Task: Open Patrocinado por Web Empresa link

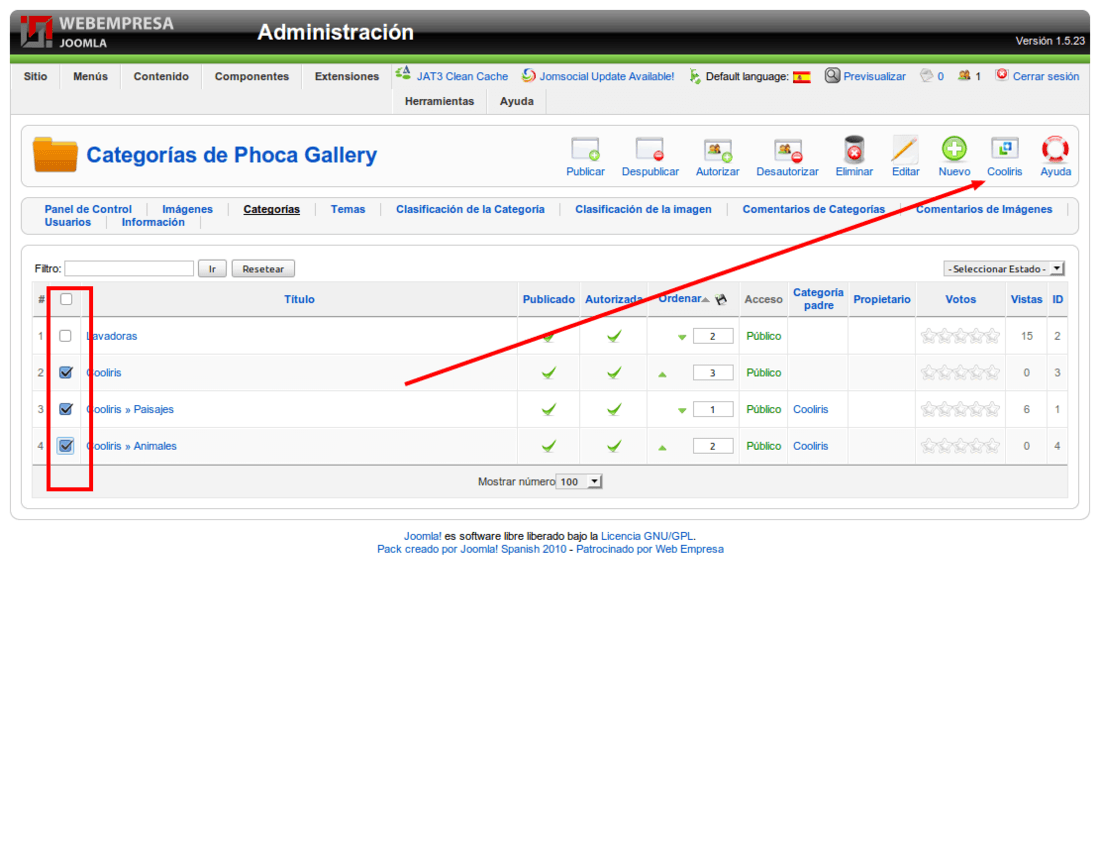Action: click(x=650, y=549)
